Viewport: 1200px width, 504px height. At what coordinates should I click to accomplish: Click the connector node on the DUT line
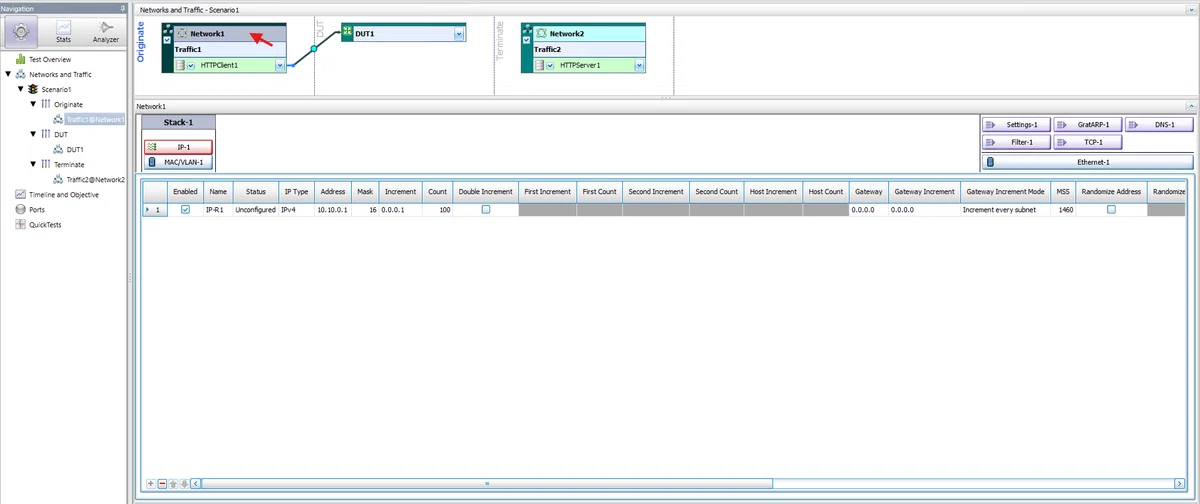tap(313, 48)
